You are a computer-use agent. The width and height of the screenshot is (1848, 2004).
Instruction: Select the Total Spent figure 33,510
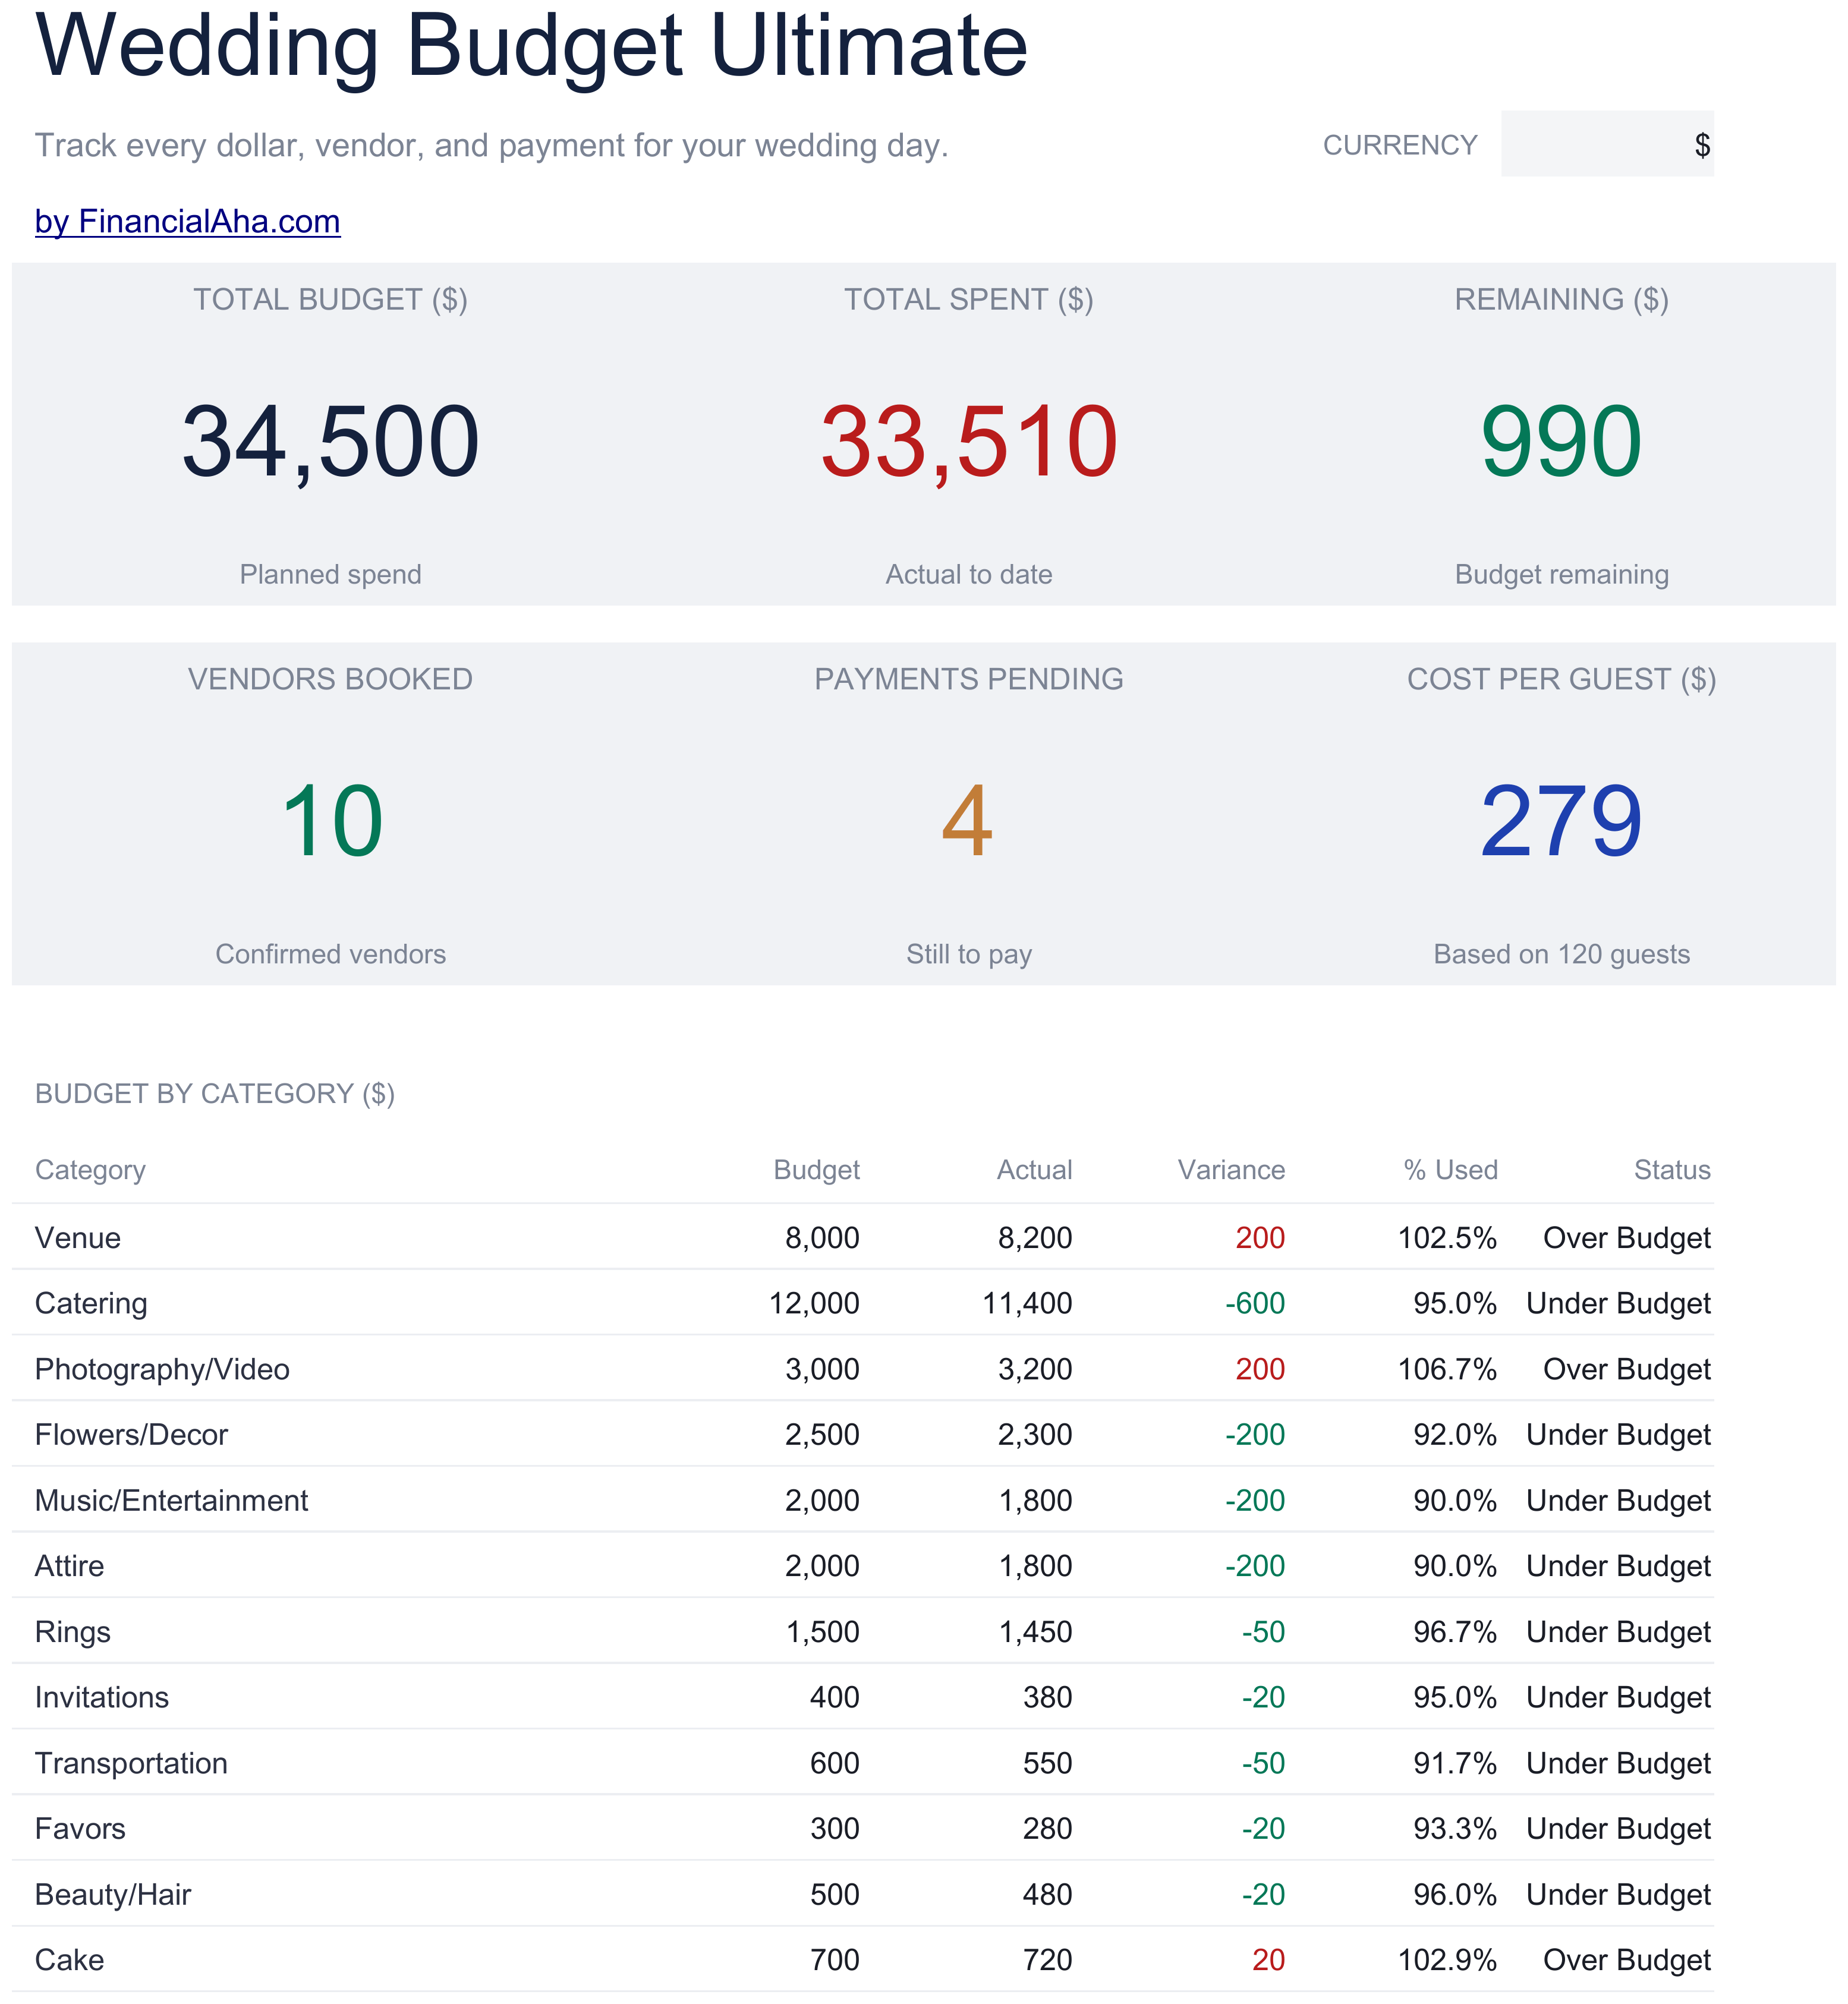click(x=968, y=441)
